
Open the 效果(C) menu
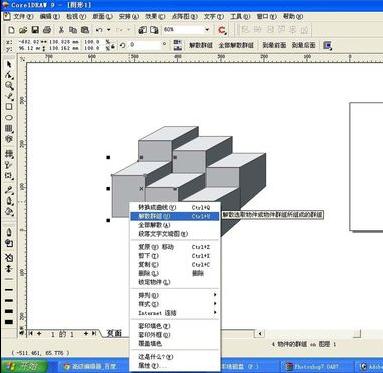pyautogui.click(x=155, y=16)
